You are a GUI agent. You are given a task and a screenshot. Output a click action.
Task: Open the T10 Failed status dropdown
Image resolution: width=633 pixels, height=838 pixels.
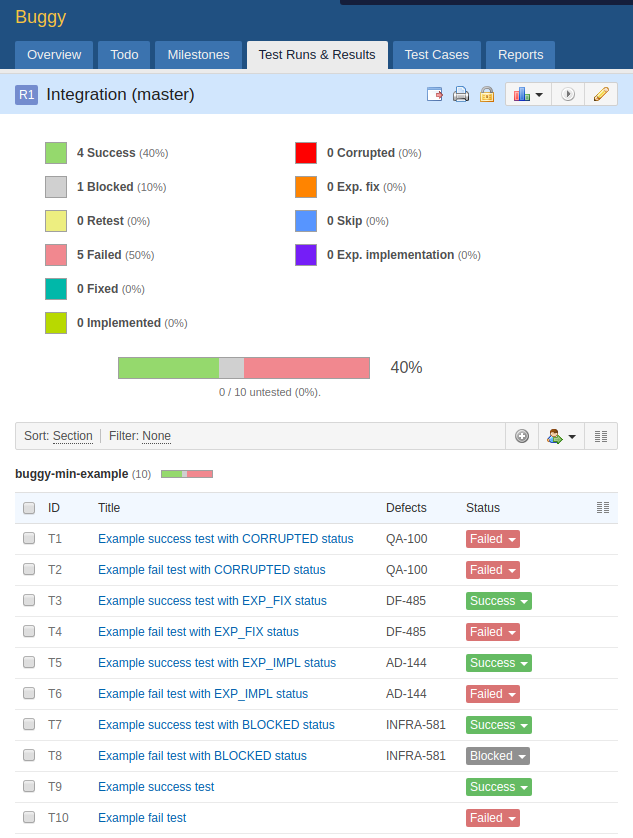click(x=493, y=818)
